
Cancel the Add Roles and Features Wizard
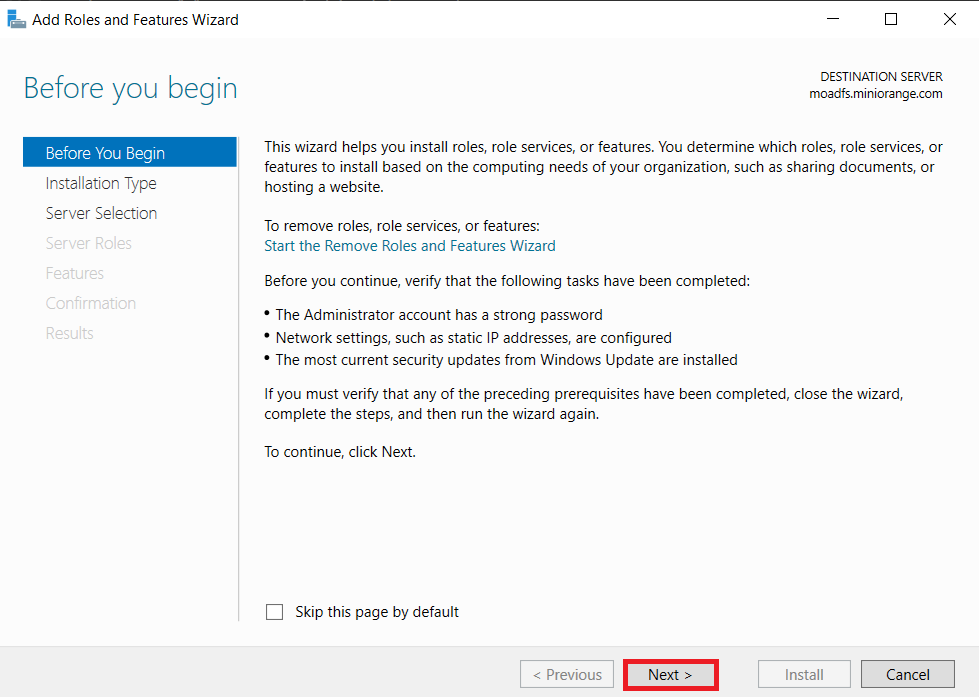click(907, 674)
